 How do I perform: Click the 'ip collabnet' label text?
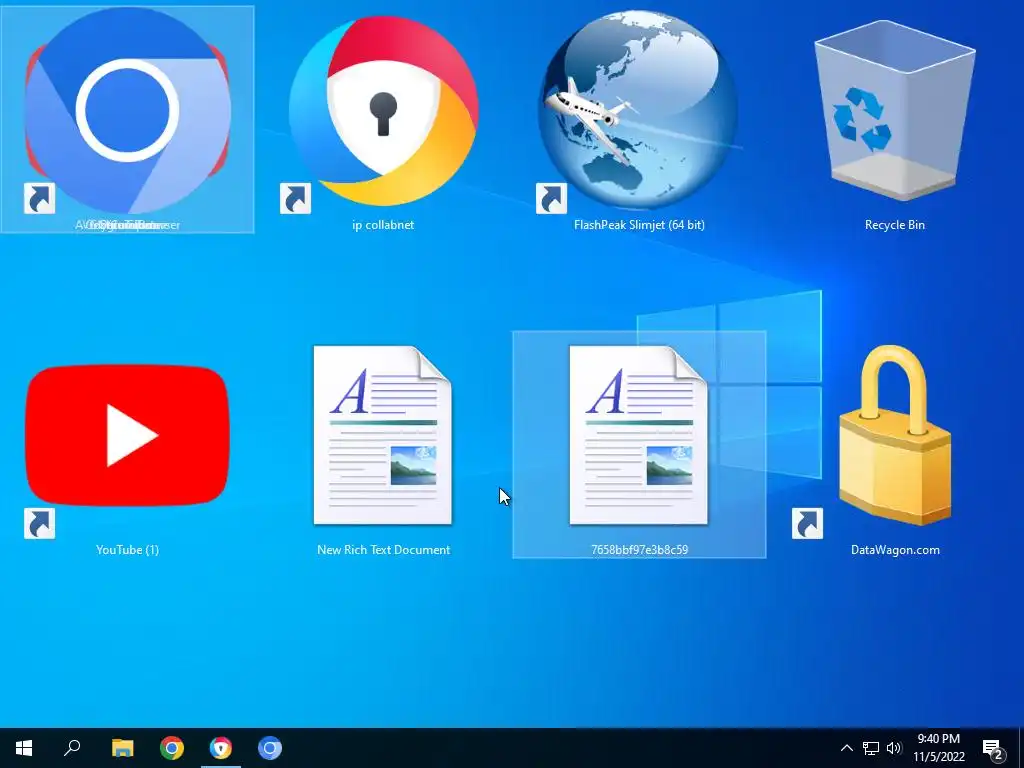(383, 225)
